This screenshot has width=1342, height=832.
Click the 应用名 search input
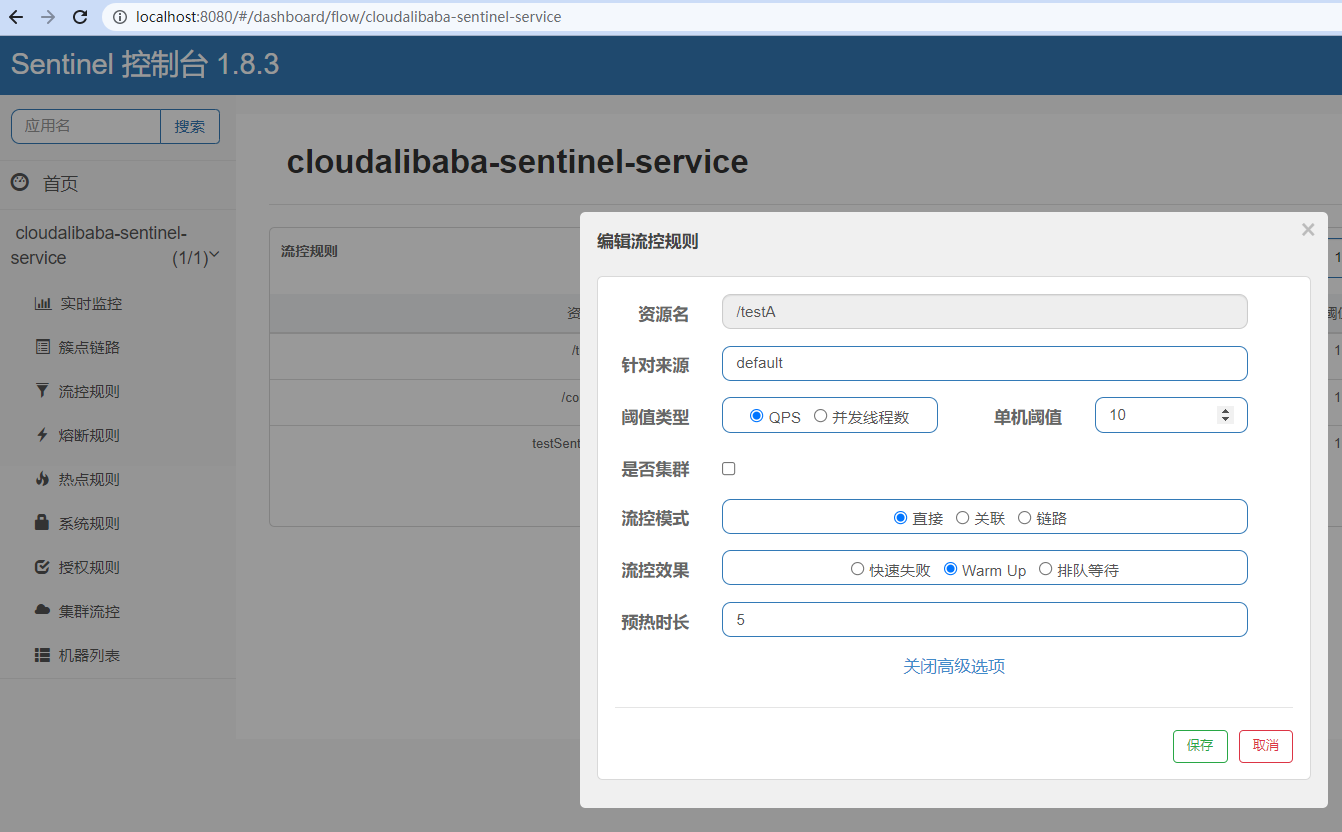click(x=86, y=127)
